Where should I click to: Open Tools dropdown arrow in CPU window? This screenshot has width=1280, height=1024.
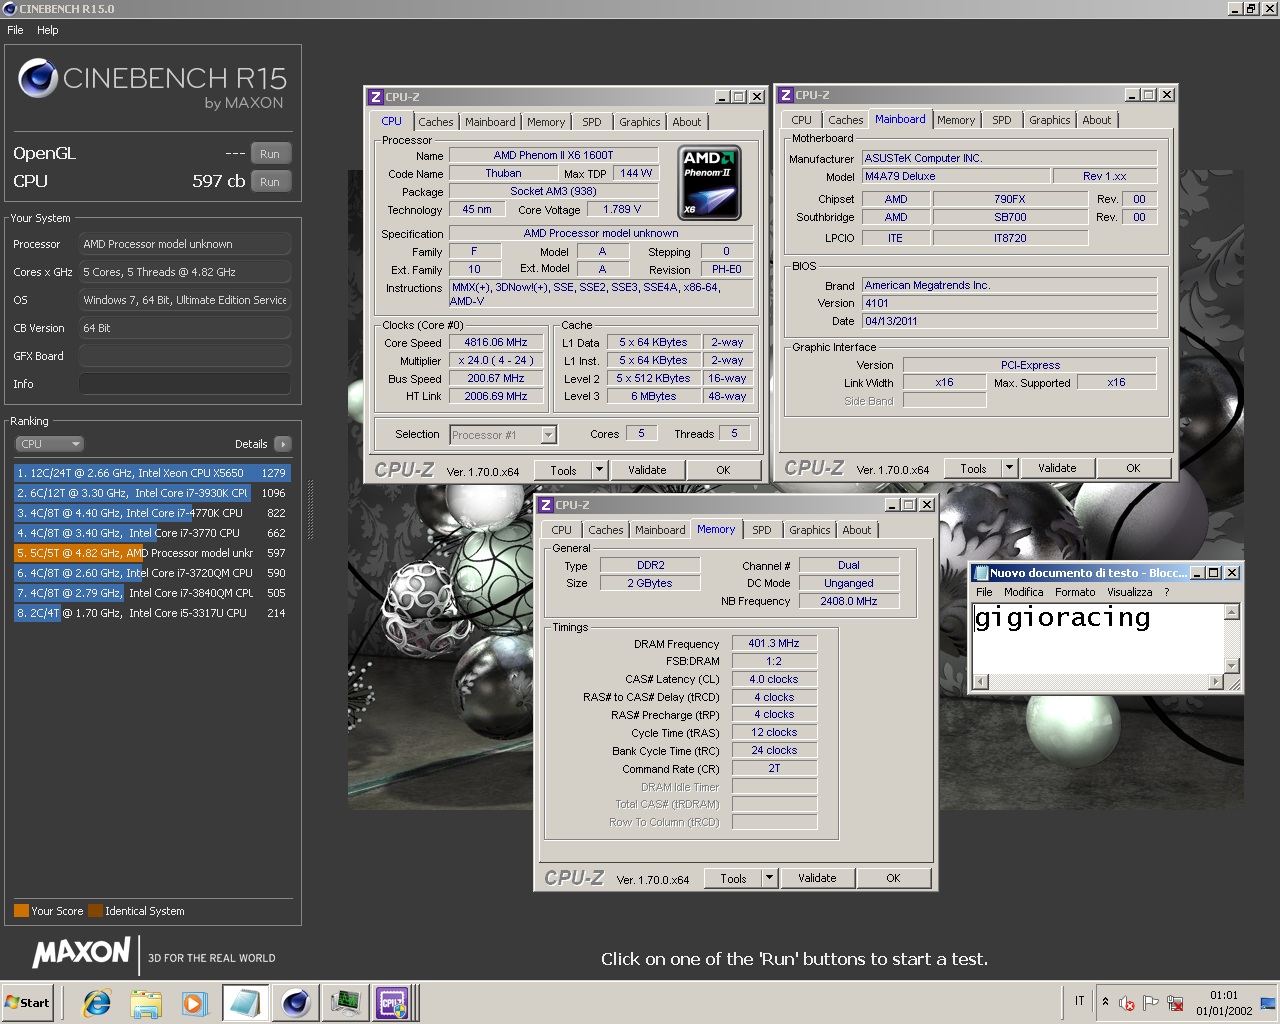click(x=599, y=470)
